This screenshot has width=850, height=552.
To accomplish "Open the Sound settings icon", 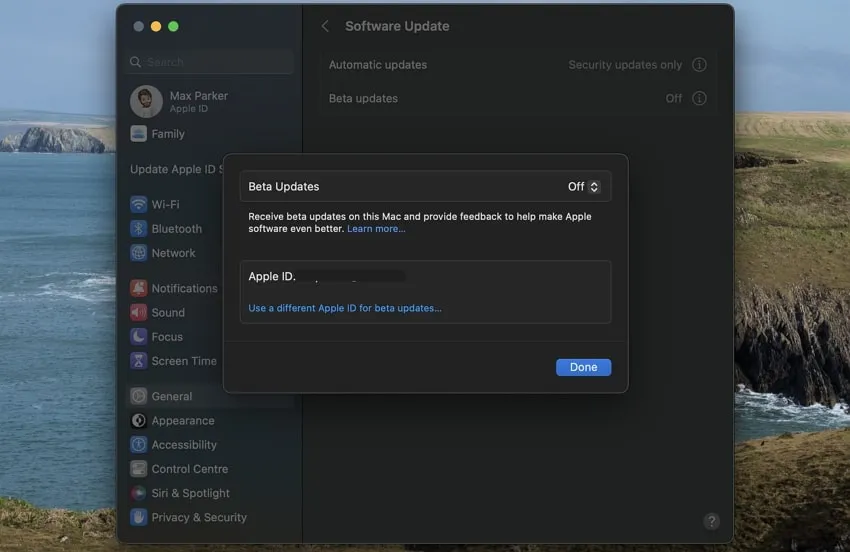I will coord(138,312).
